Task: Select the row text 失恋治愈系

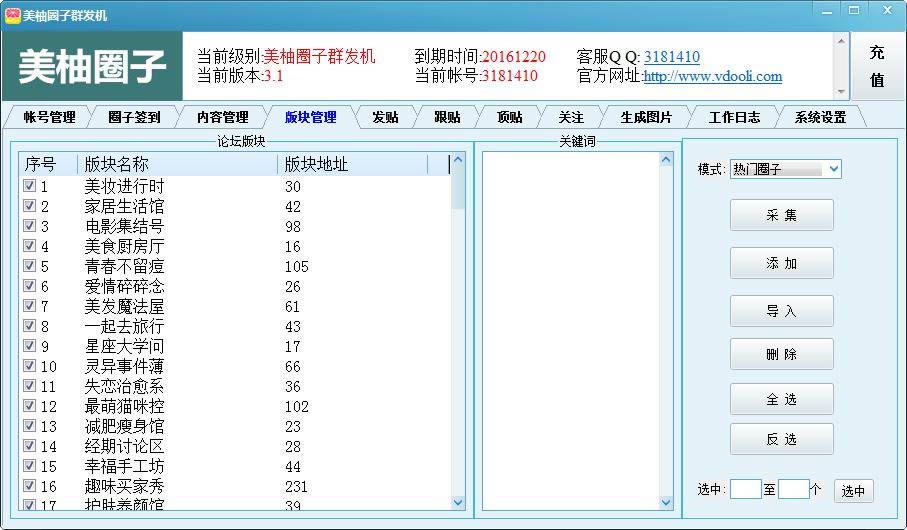Action: [x=124, y=386]
